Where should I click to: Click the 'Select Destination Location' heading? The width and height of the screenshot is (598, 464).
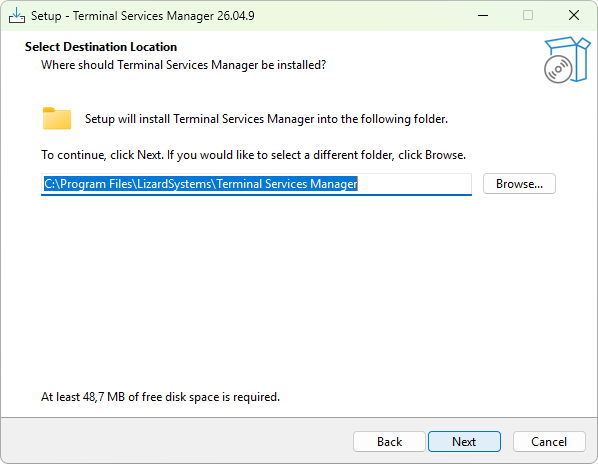[101, 47]
